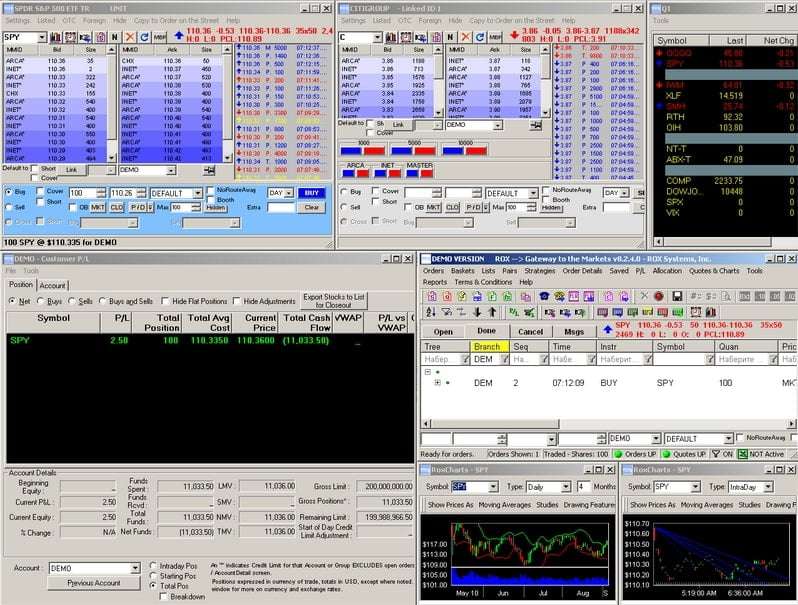798x605 pixels.
Task: Open the SPY symbol dropdown in SPY window
Action: [42, 37]
